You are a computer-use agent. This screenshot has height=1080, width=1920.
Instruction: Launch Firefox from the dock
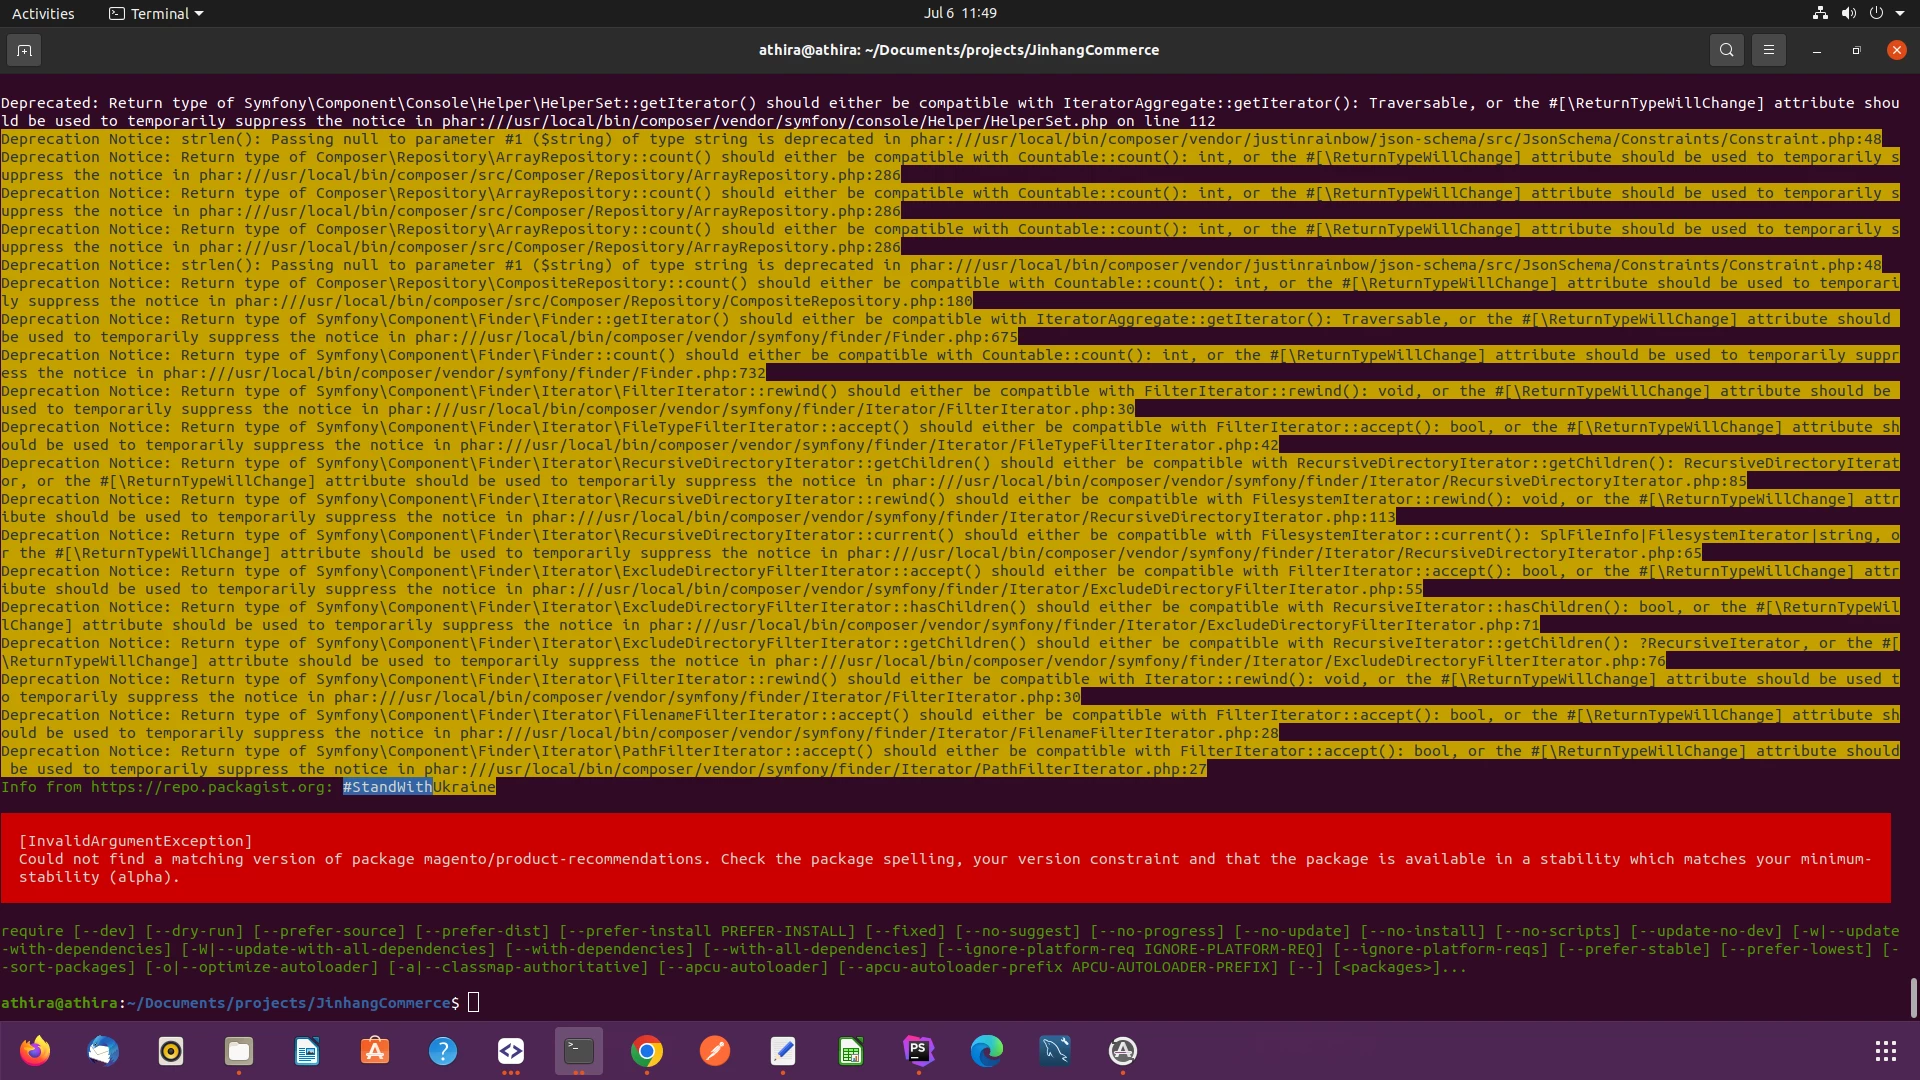35,1051
